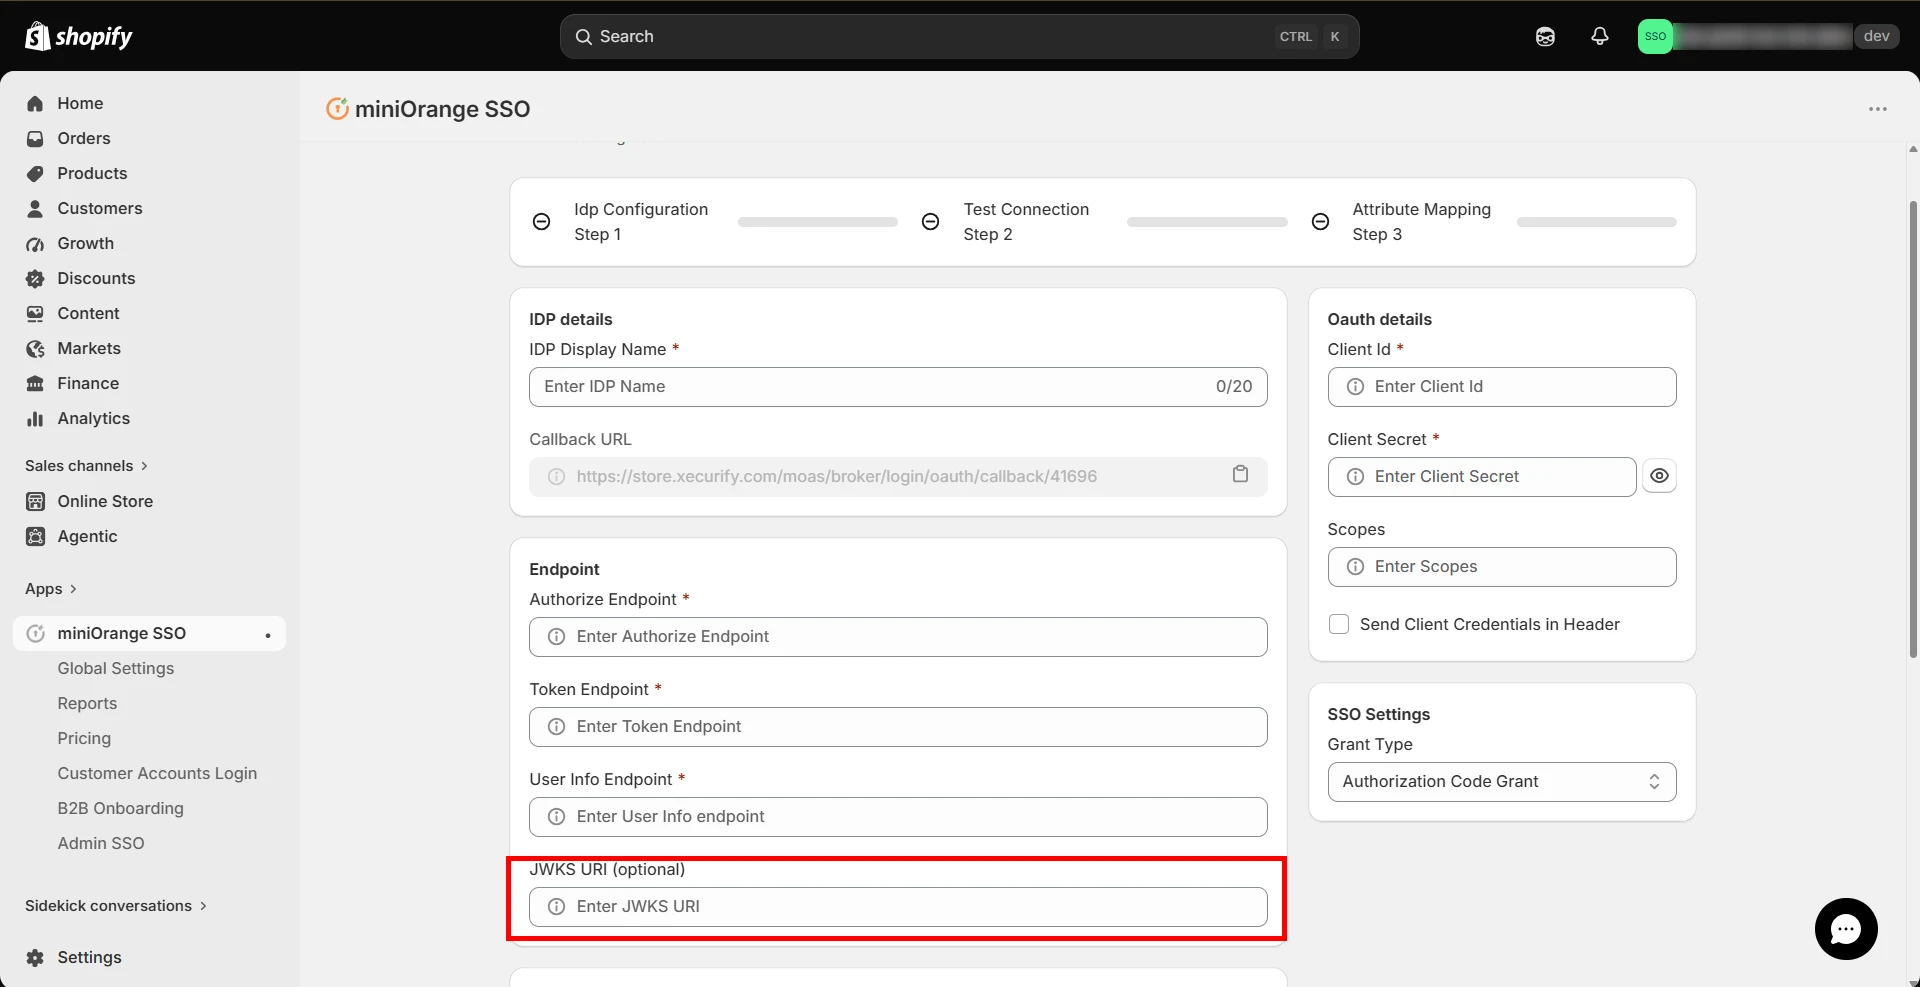Open the Grant Type dropdown

(1501, 782)
